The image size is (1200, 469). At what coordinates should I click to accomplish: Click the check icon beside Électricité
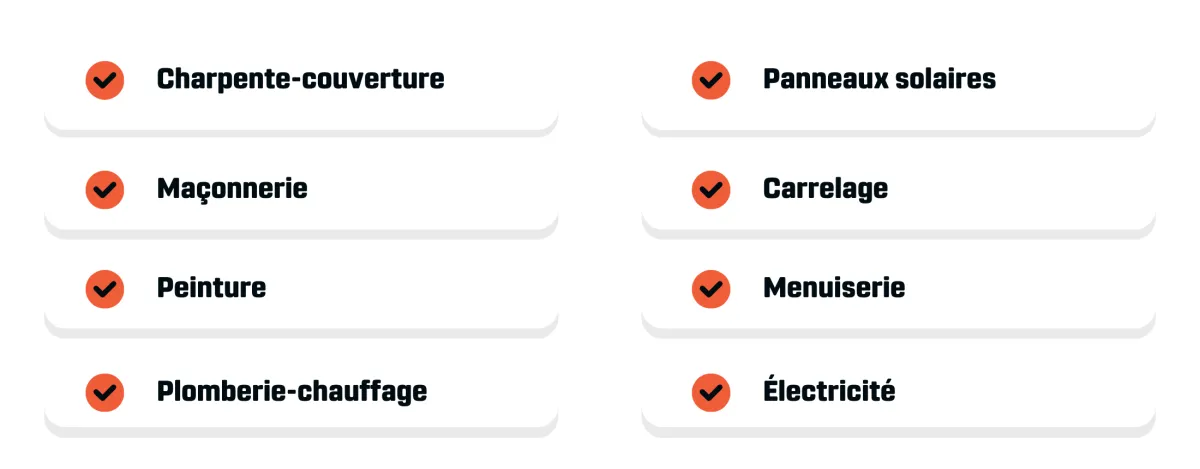click(711, 391)
